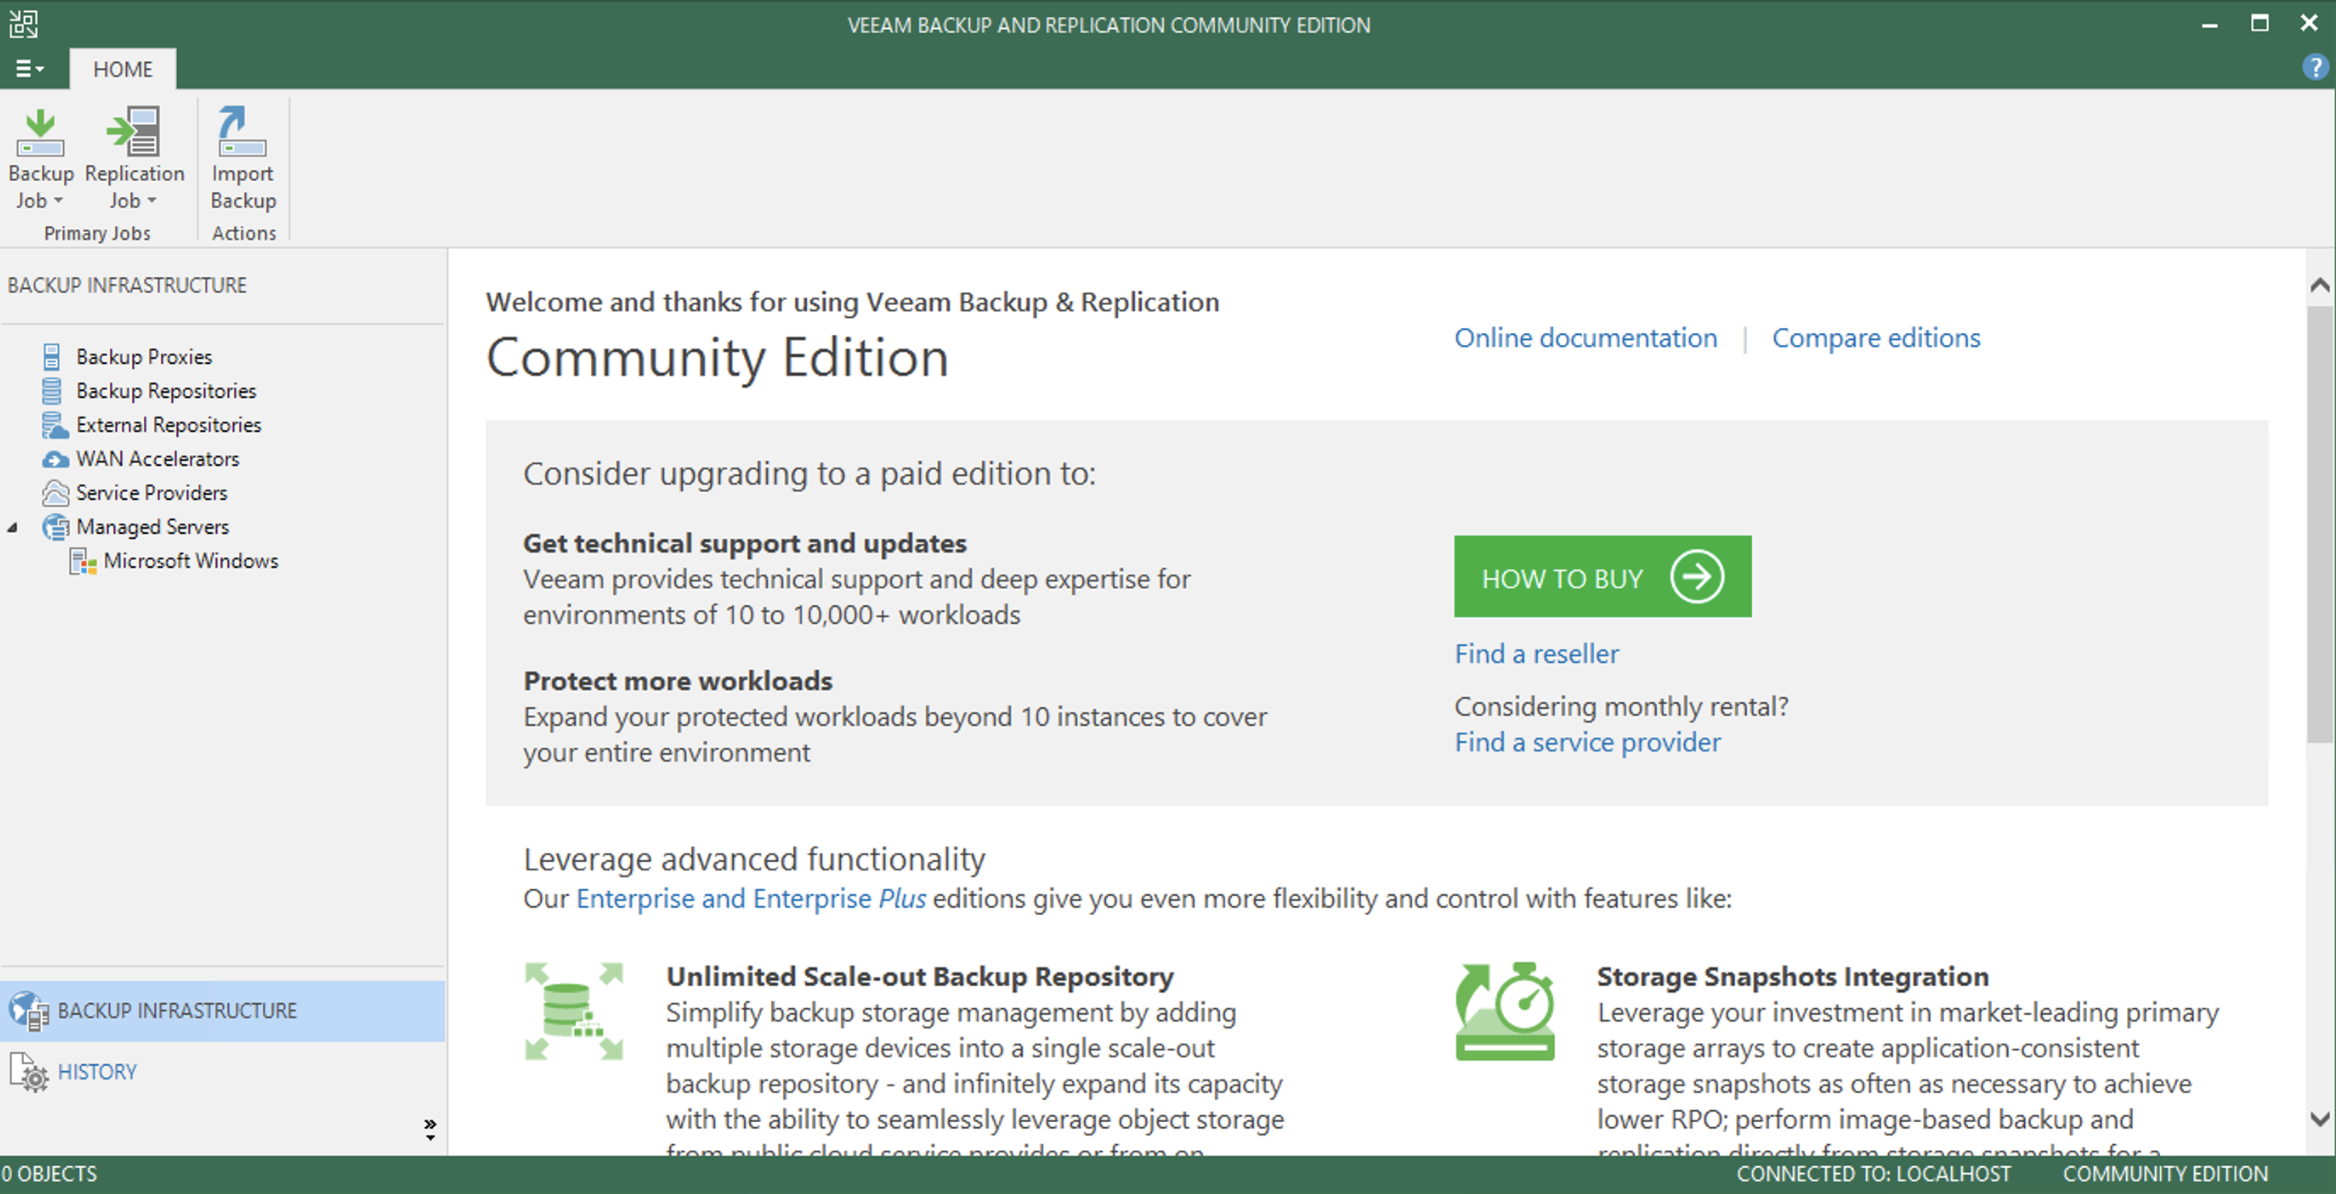This screenshot has width=2336, height=1194.
Task: Open Backup Repositories in the tree
Action: (x=166, y=391)
